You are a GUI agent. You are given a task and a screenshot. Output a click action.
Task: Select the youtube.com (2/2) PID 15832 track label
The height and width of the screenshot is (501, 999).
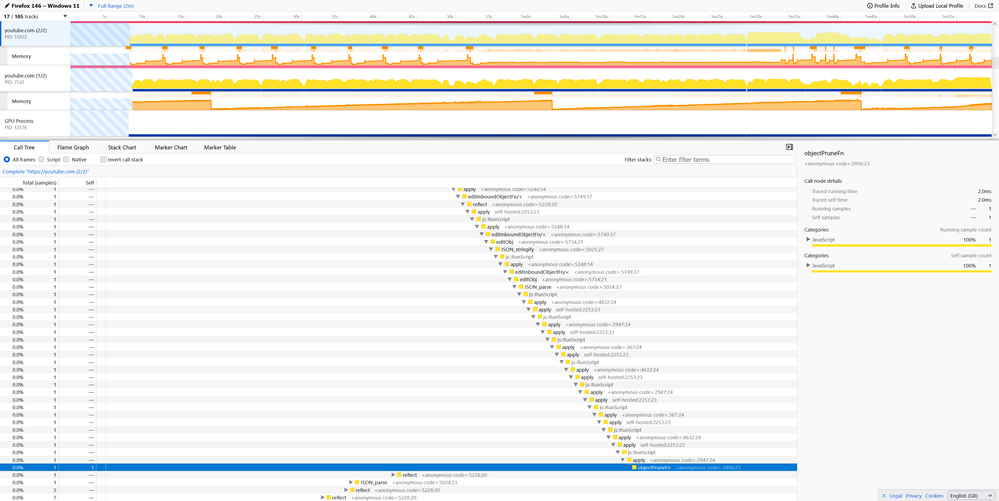35,33
